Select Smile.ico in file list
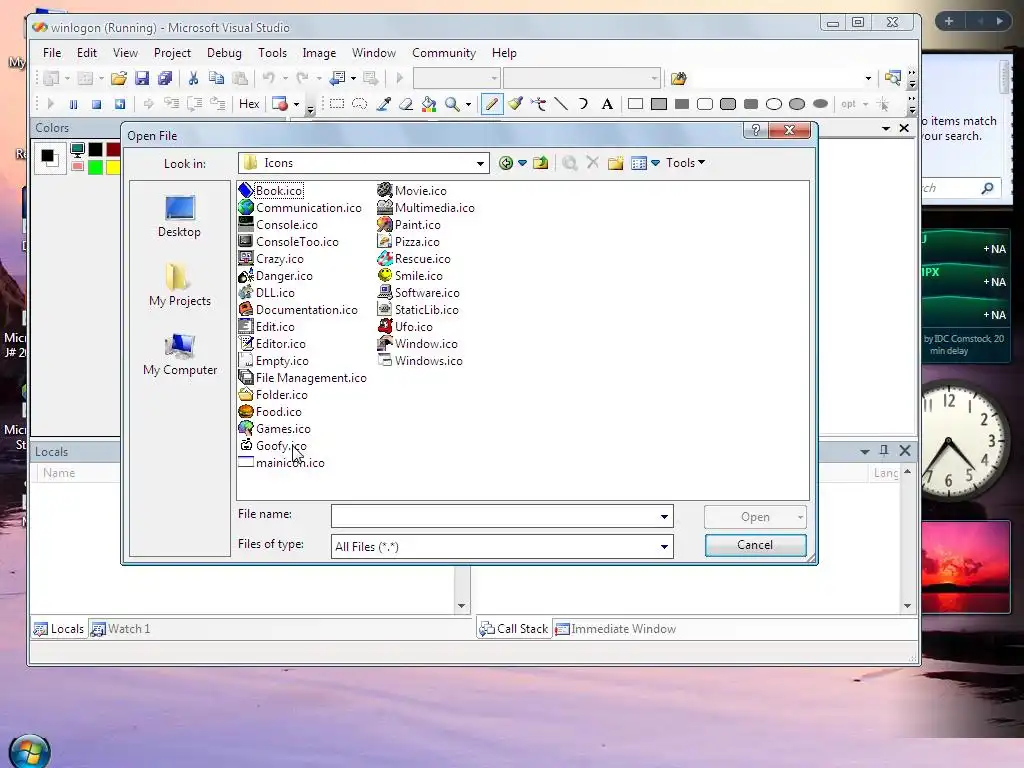The width and height of the screenshot is (1024, 768). point(411,276)
